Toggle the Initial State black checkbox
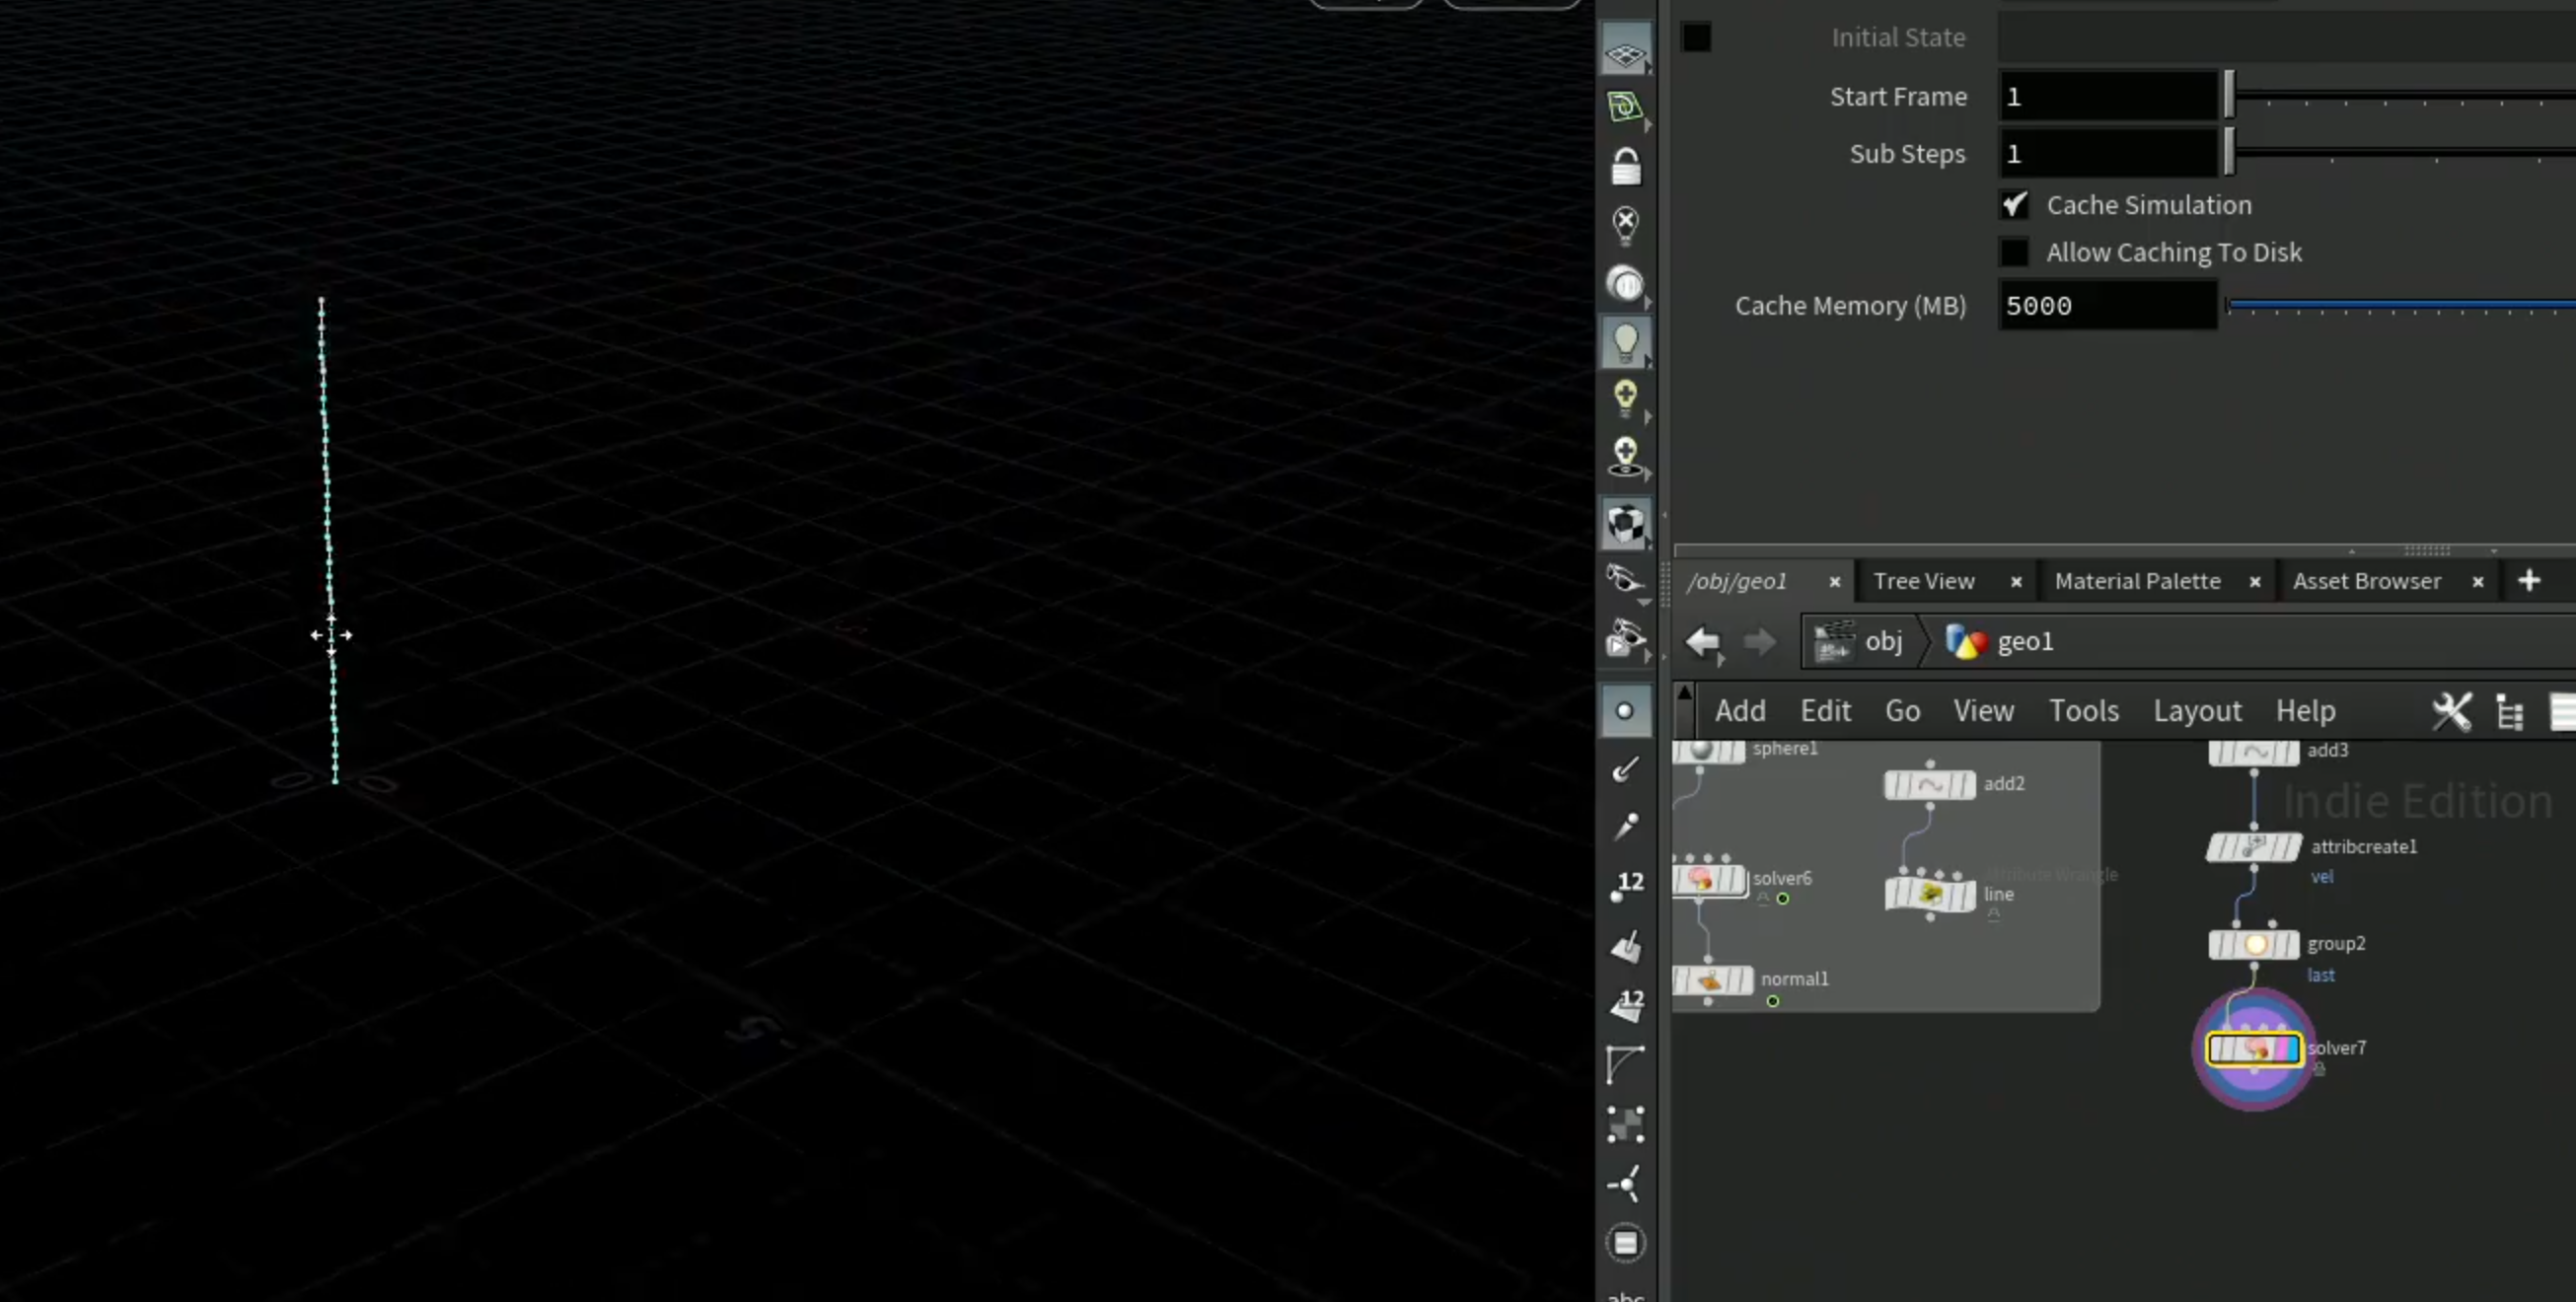 [x=1696, y=38]
